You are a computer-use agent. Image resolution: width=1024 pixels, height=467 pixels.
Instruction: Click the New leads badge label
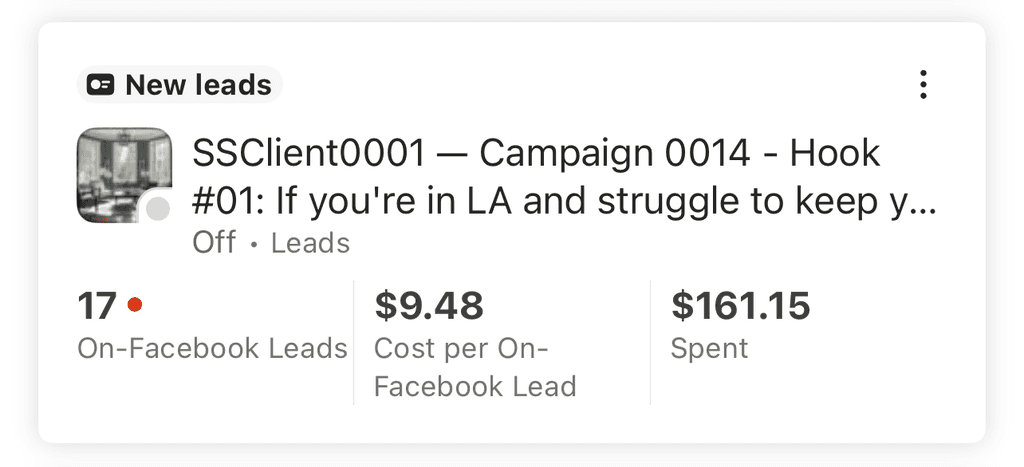[x=198, y=85]
